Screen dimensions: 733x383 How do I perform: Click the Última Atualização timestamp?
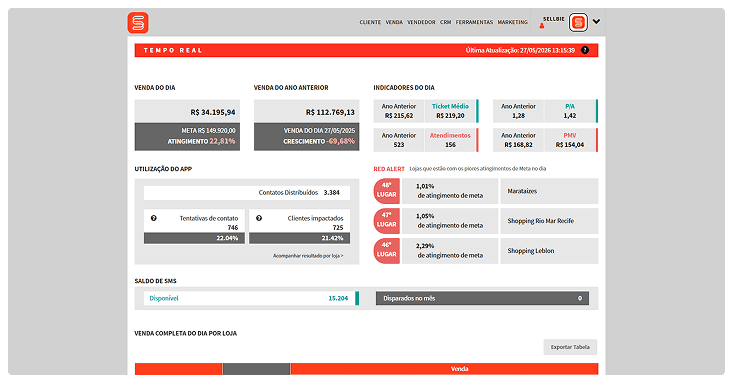pos(520,50)
